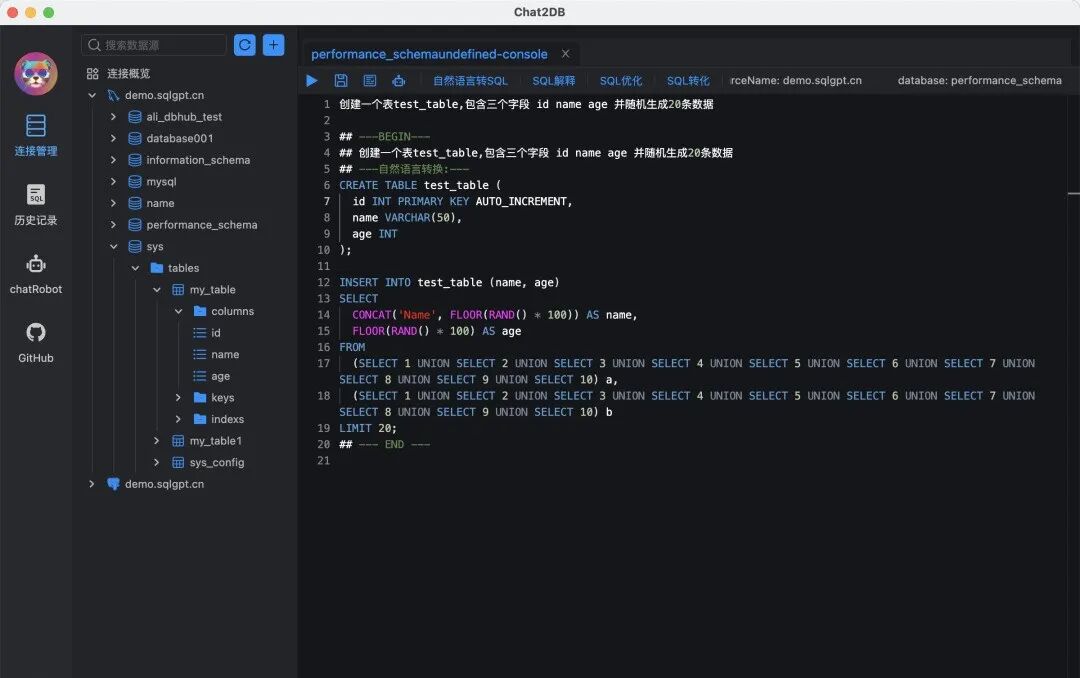1080x678 pixels.
Task: Save the console using the disk icon
Action: [341, 81]
